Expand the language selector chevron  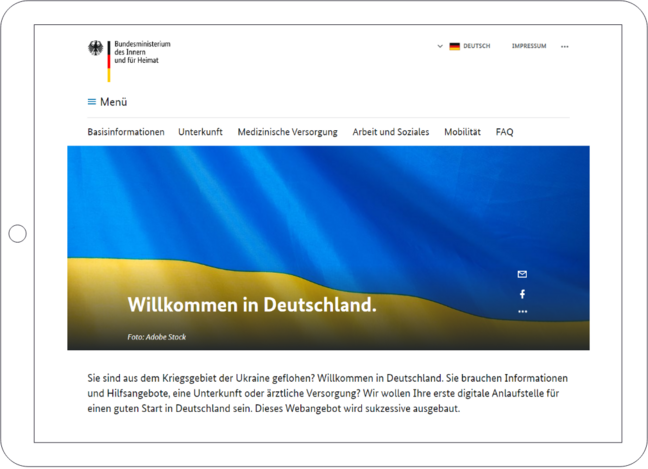(440, 46)
